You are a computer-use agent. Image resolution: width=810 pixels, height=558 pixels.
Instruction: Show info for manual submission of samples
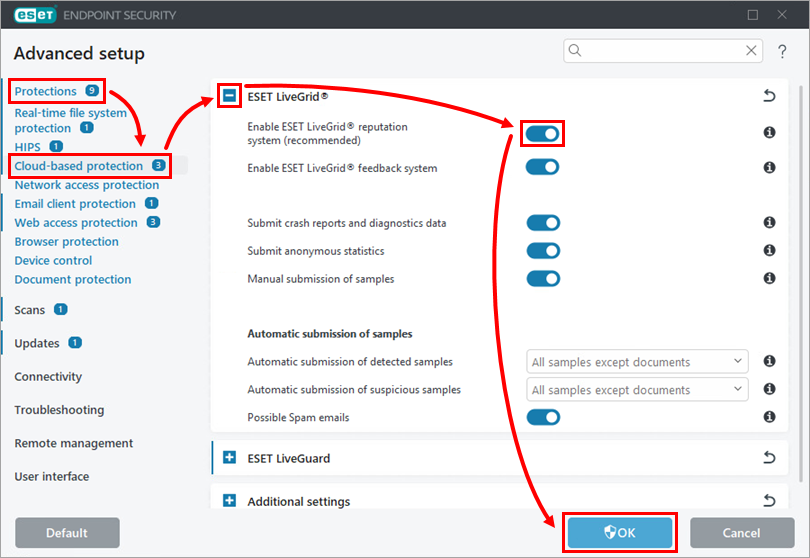pos(769,278)
